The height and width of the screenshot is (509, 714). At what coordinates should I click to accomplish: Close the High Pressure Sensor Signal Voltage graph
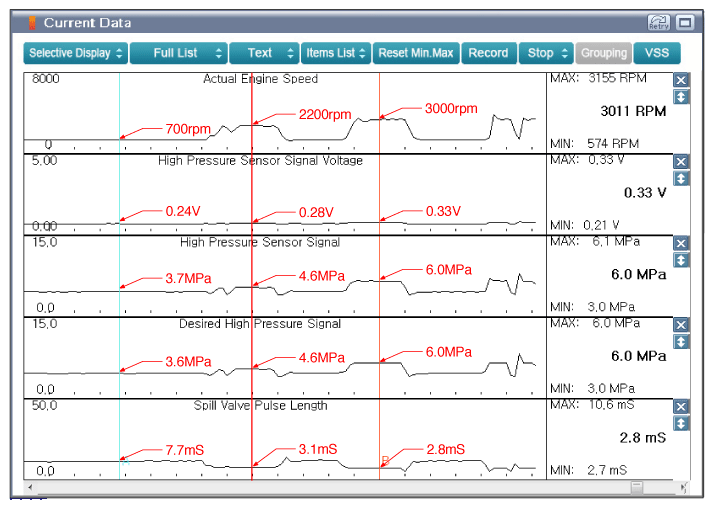click(681, 162)
